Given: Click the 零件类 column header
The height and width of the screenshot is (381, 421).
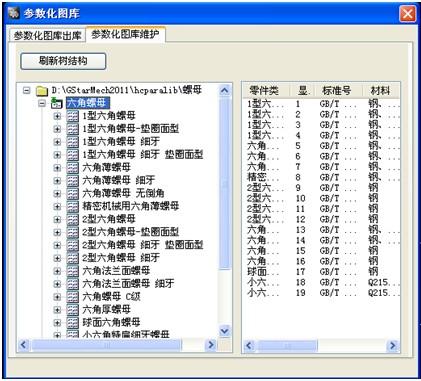Looking at the screenshot, I should 266,91.
